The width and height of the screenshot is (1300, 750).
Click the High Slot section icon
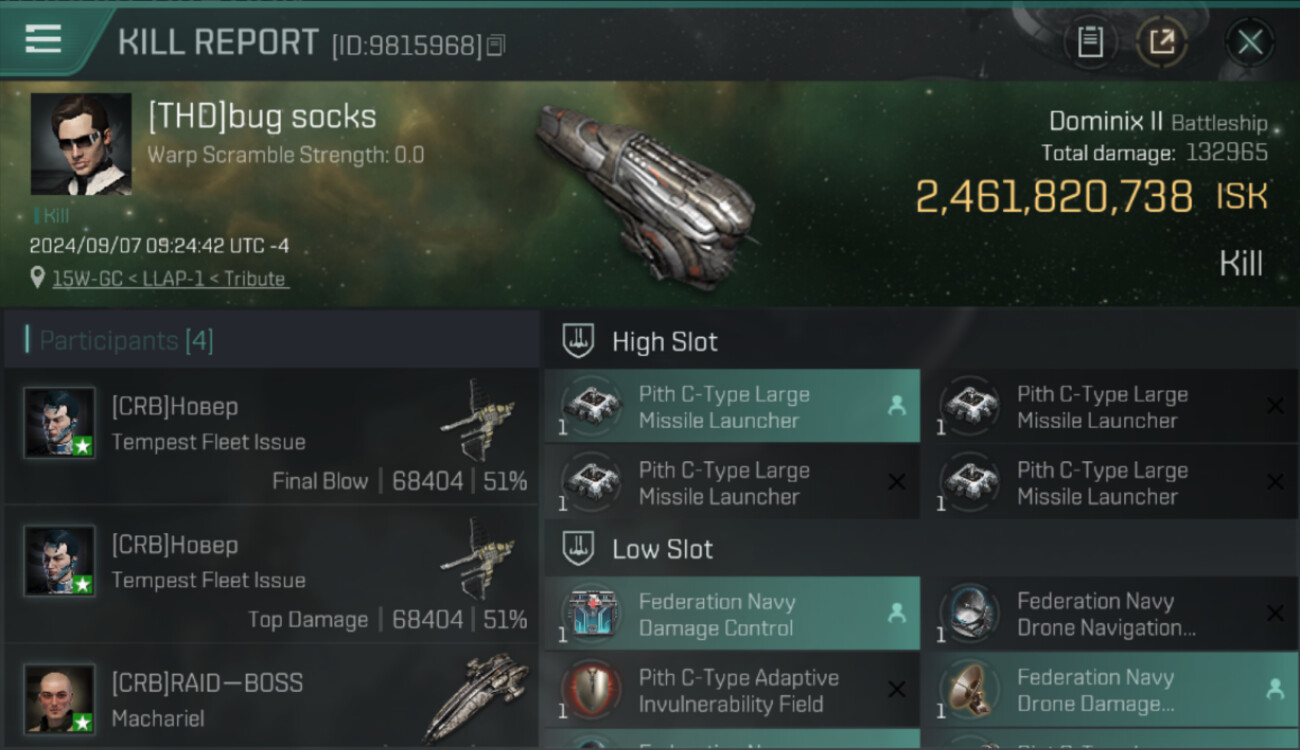tap(578, 341)
